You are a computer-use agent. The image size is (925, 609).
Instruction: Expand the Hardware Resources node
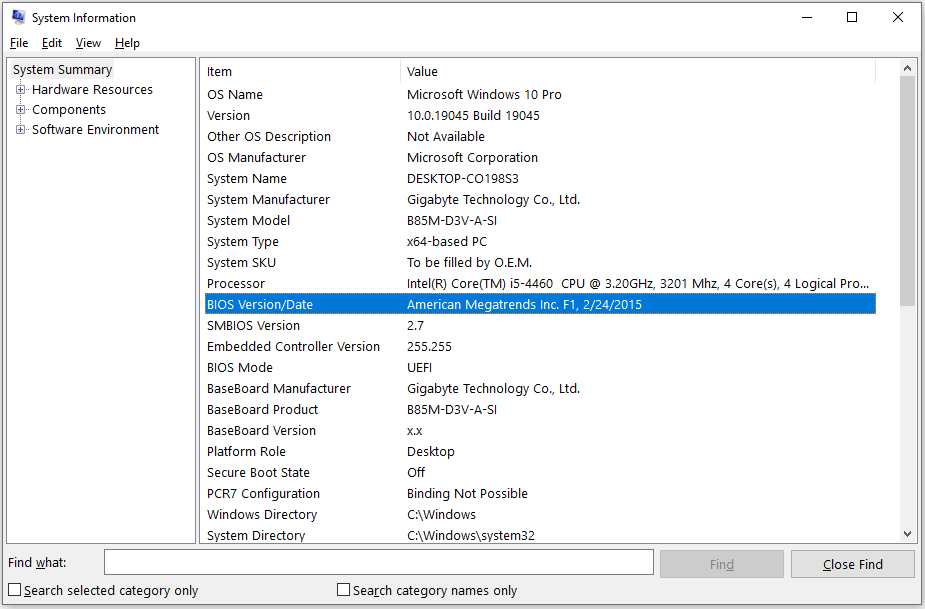point(21,90)
